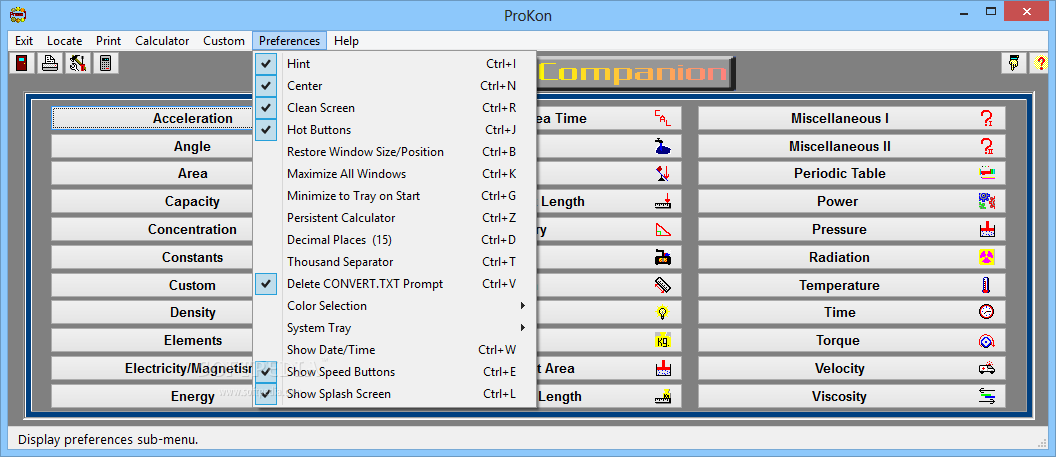Select Maximize All Windows entry
Viewport: 1056px width, 457px height.
tap(395, 174)
